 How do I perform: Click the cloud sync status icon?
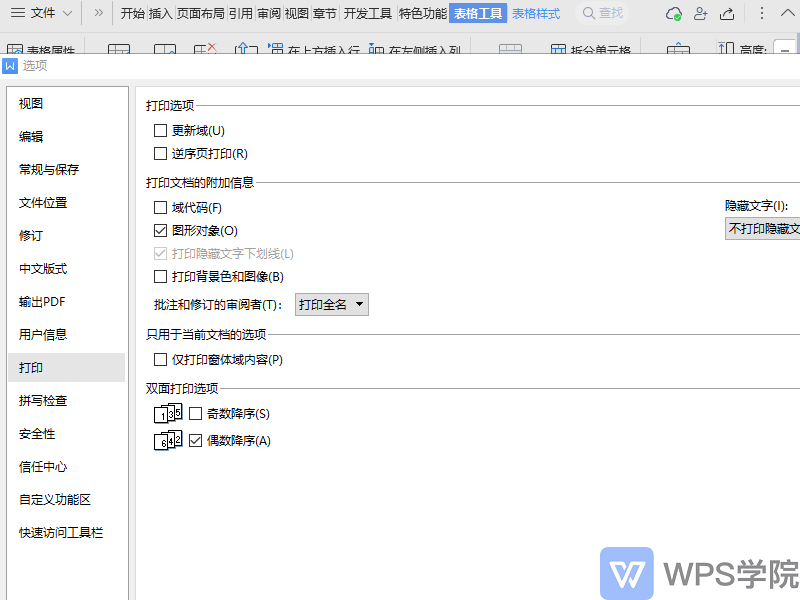coord(673,14)
